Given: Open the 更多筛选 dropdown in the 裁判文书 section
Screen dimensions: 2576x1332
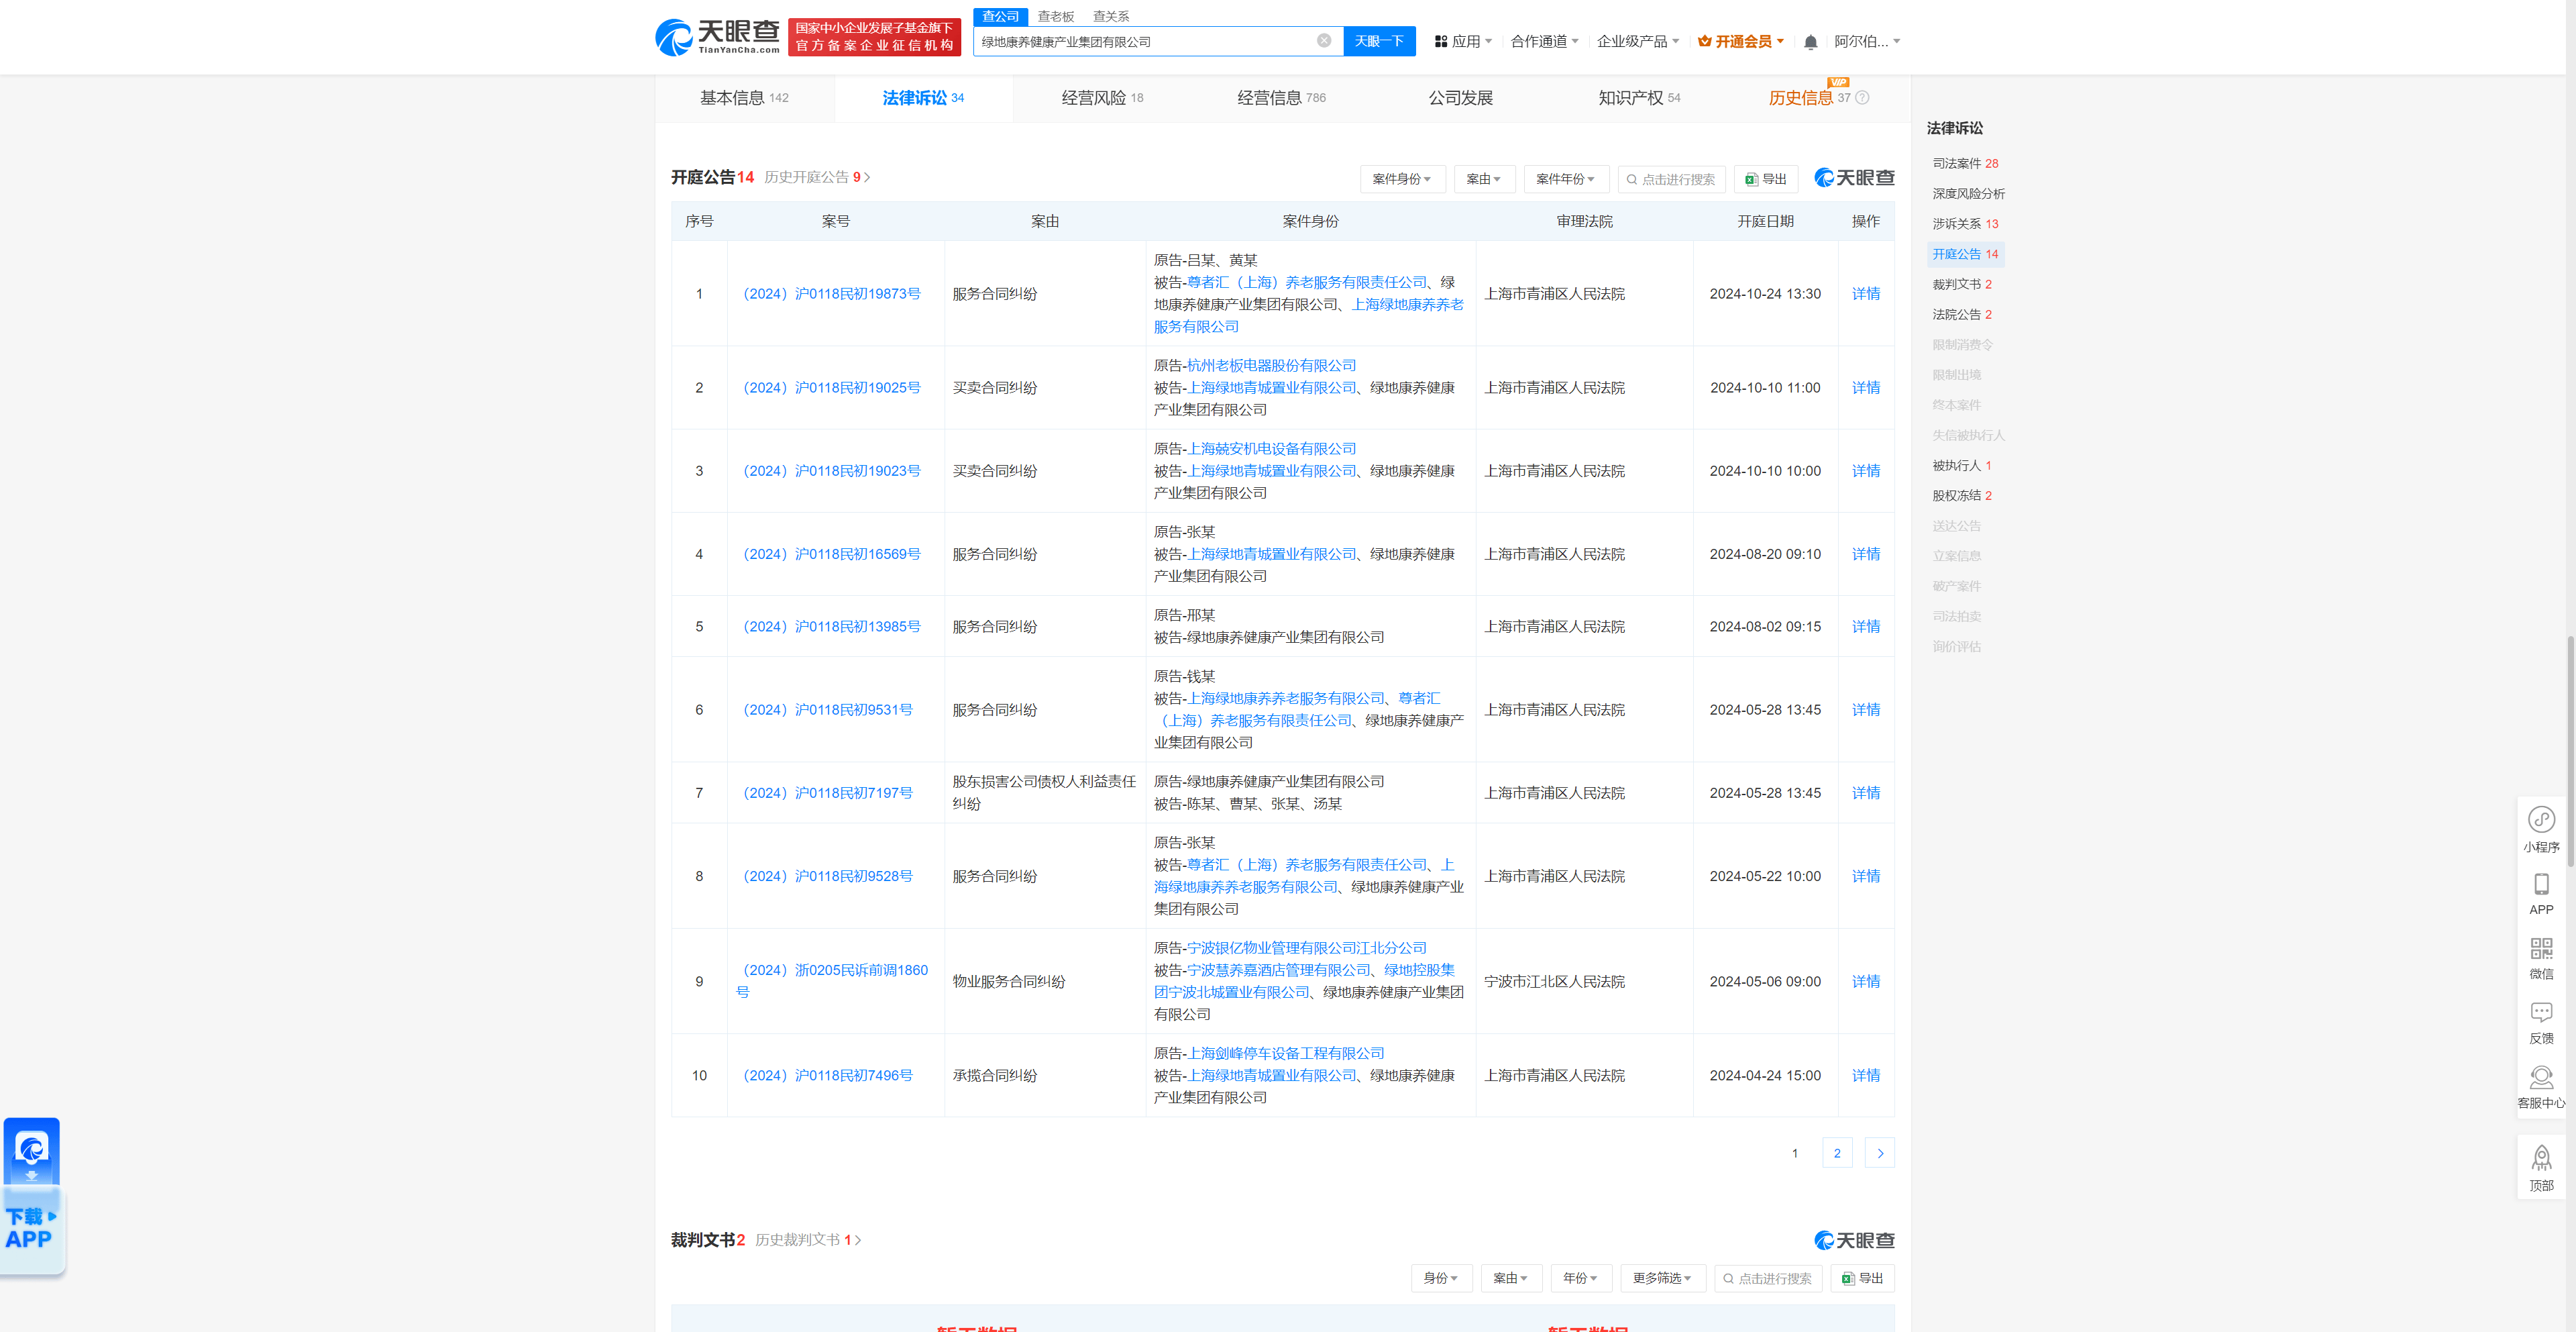Looking at the screenshot, I should [1662, 1278].
